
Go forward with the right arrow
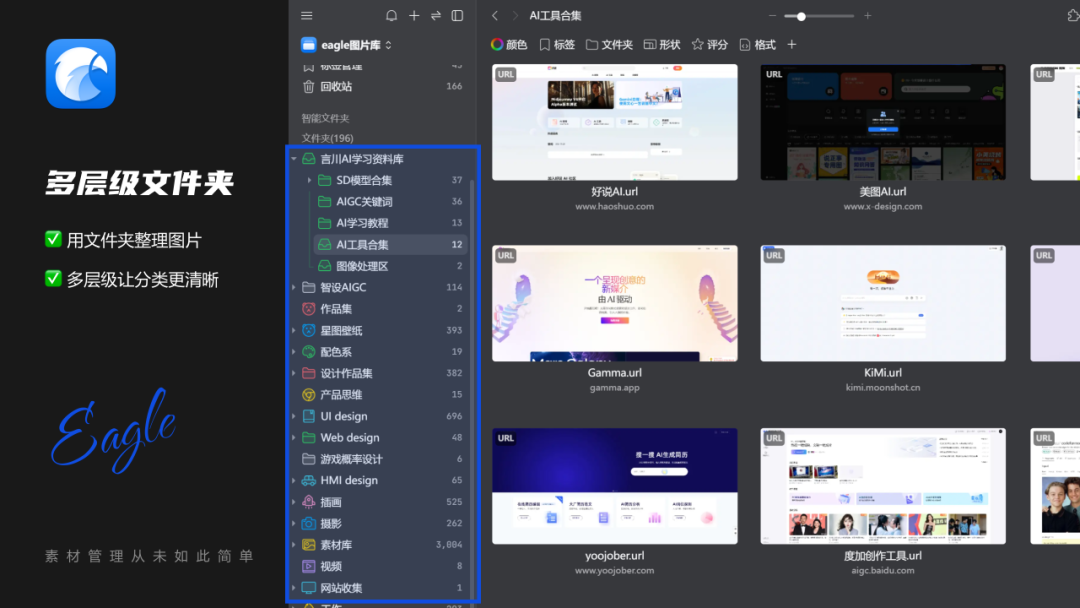(x=515, y=16)
